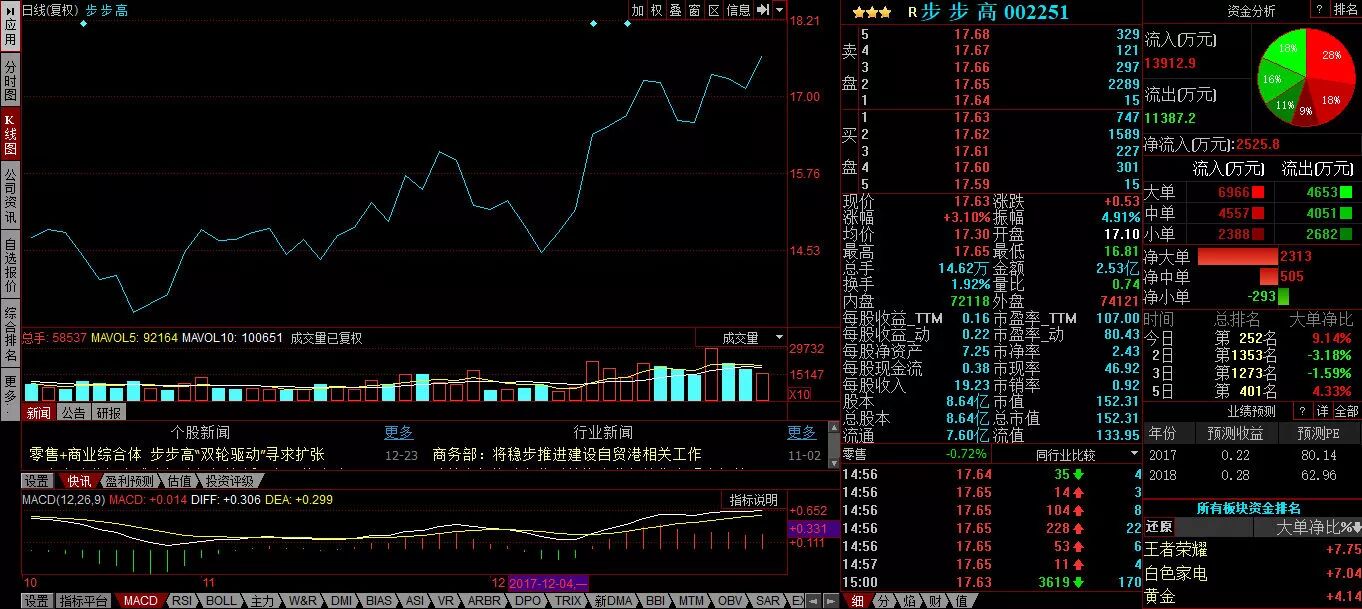Switch to the BOLL indicator tab
1362x609 pixels.
(221, 601)
